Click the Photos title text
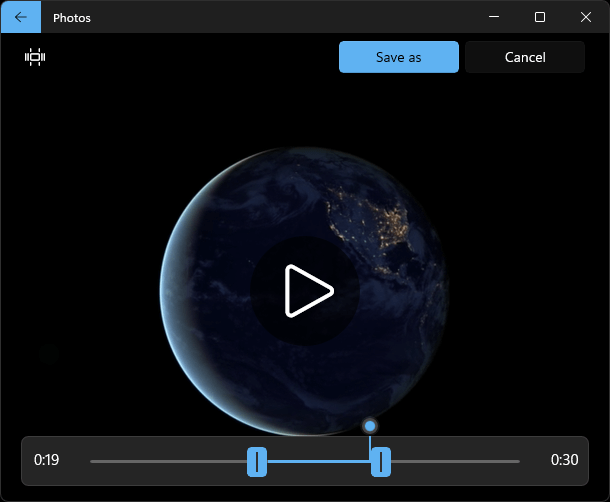This screenshot has width=610, height=502. [72, 18]
